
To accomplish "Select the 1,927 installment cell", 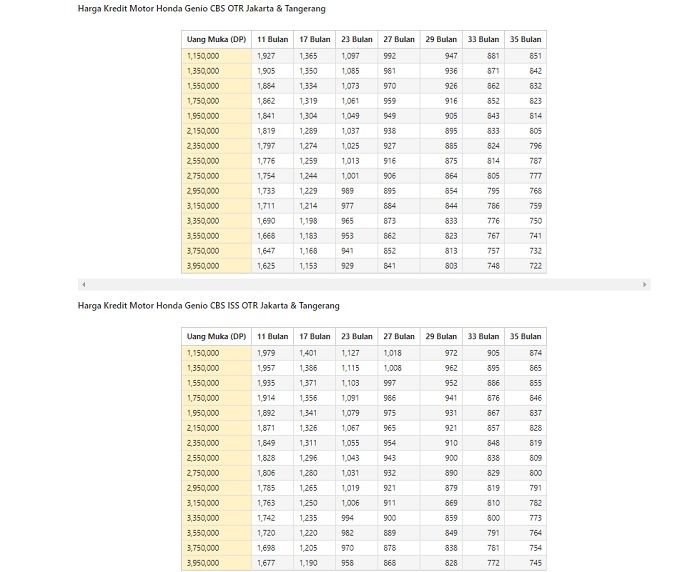I will [x=272, y=56].
